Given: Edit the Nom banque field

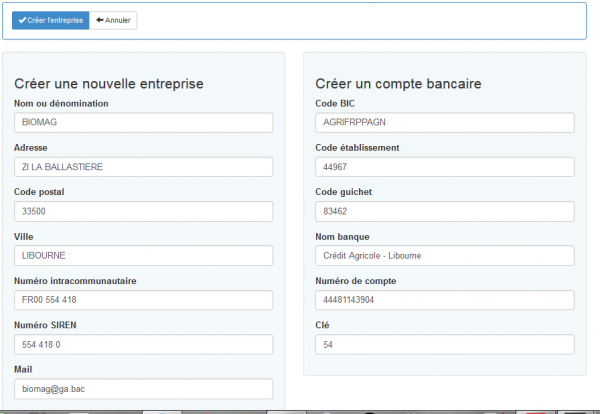Looking at the screenshot, I should 445,256.
